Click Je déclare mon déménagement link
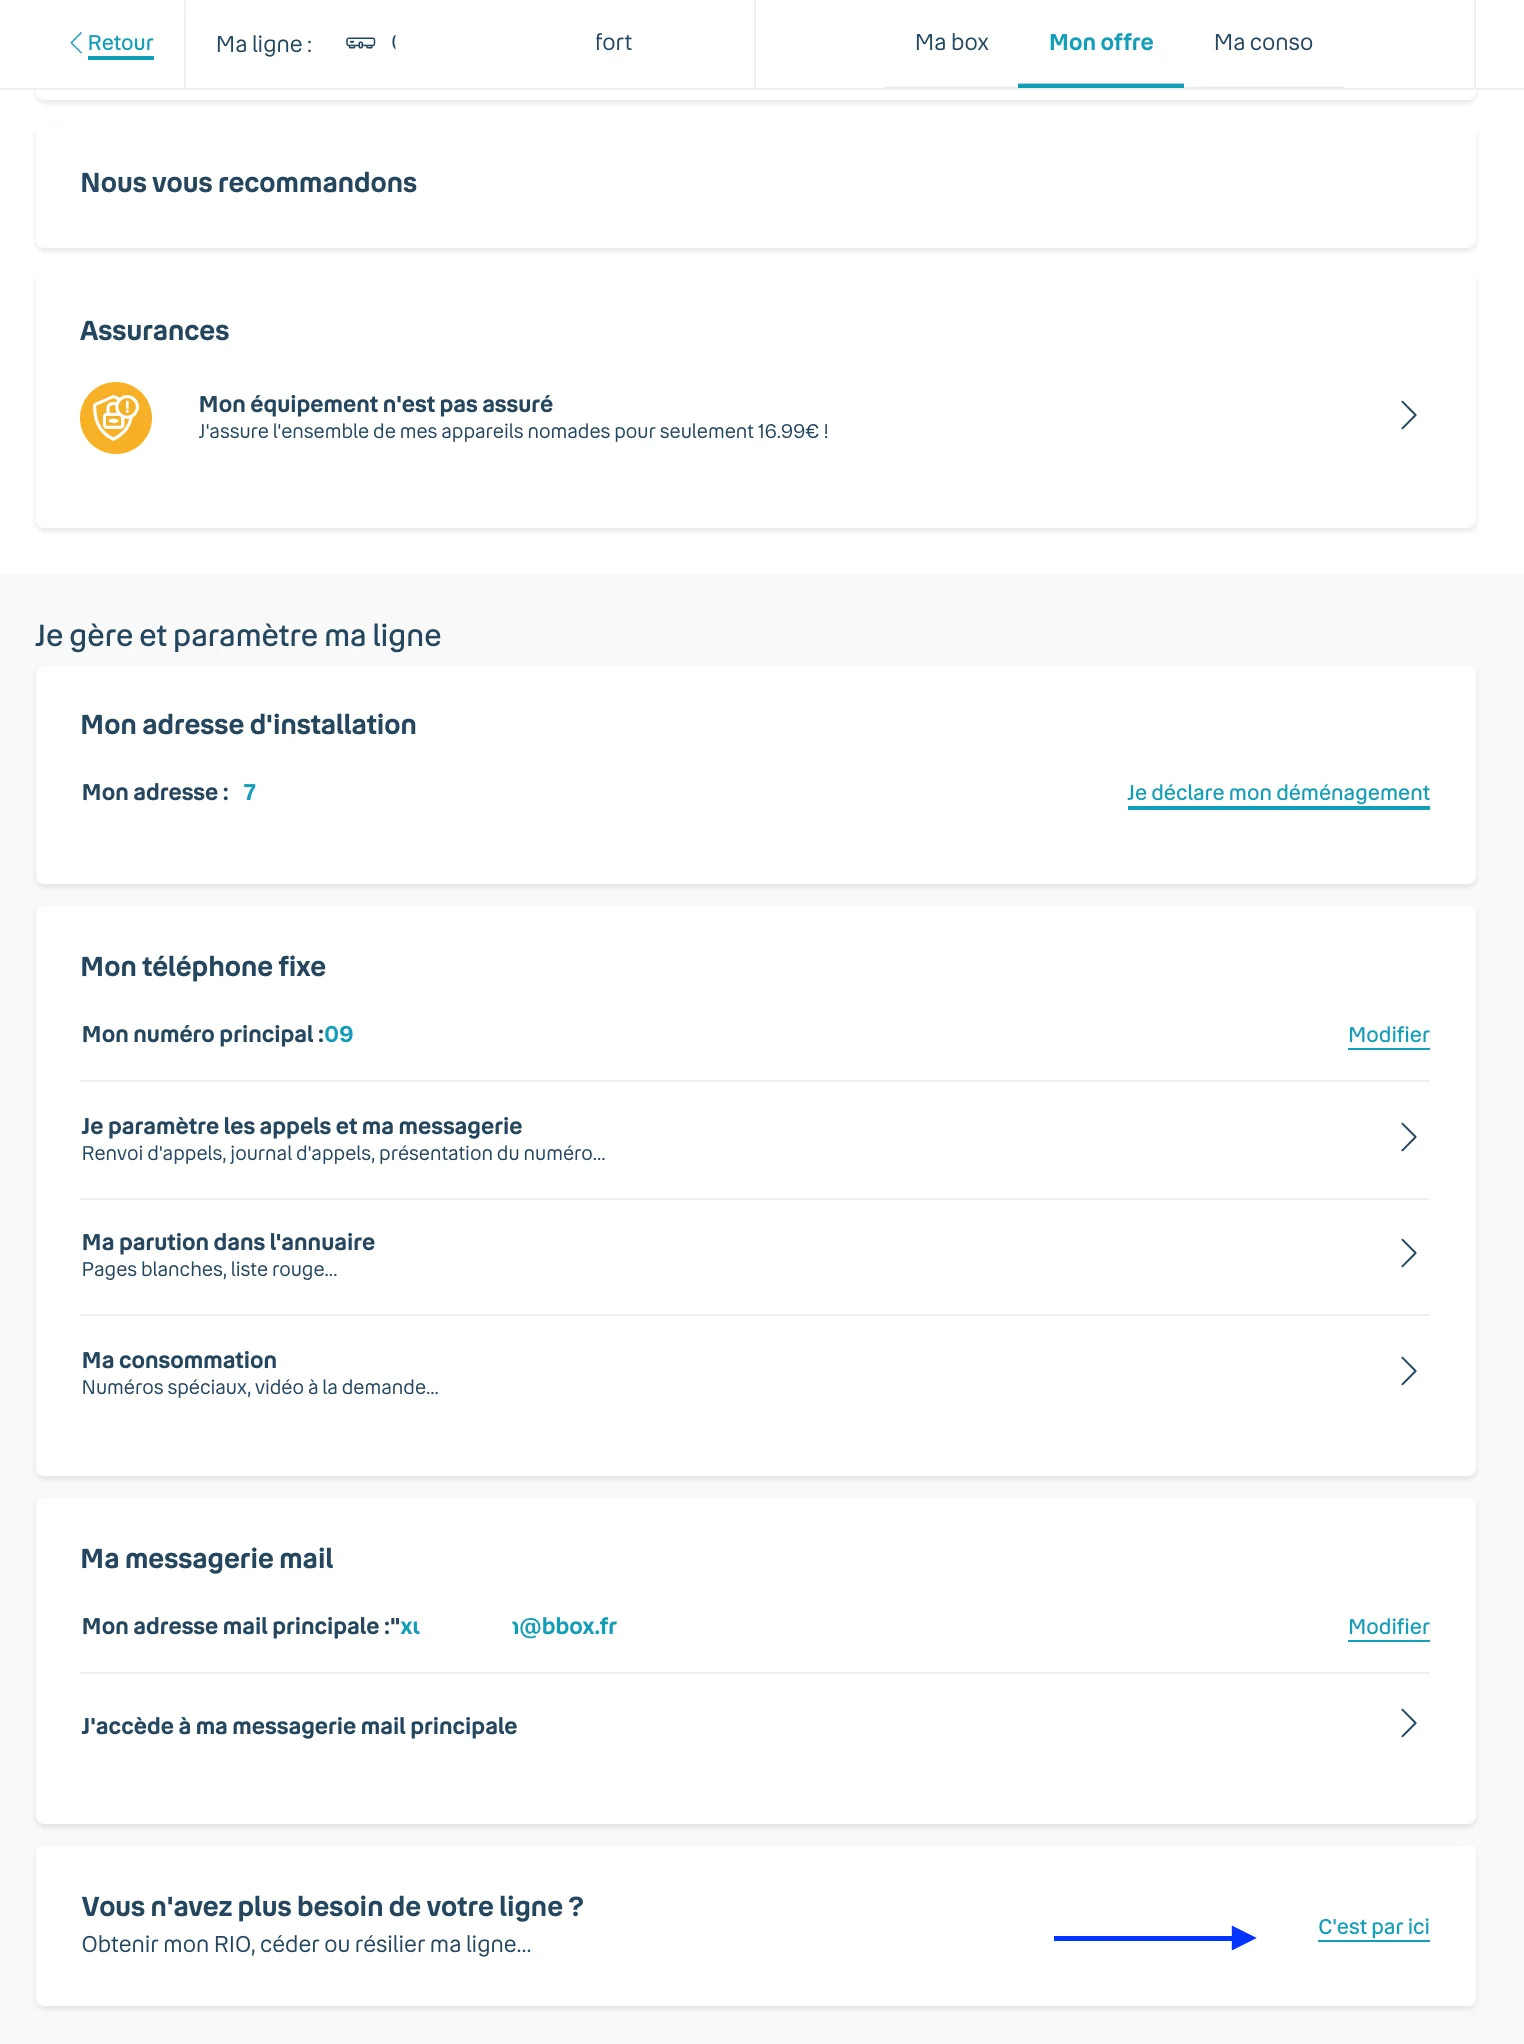The height and width of the screenshot is (2044, 1524). click(x=1278, y=793)
